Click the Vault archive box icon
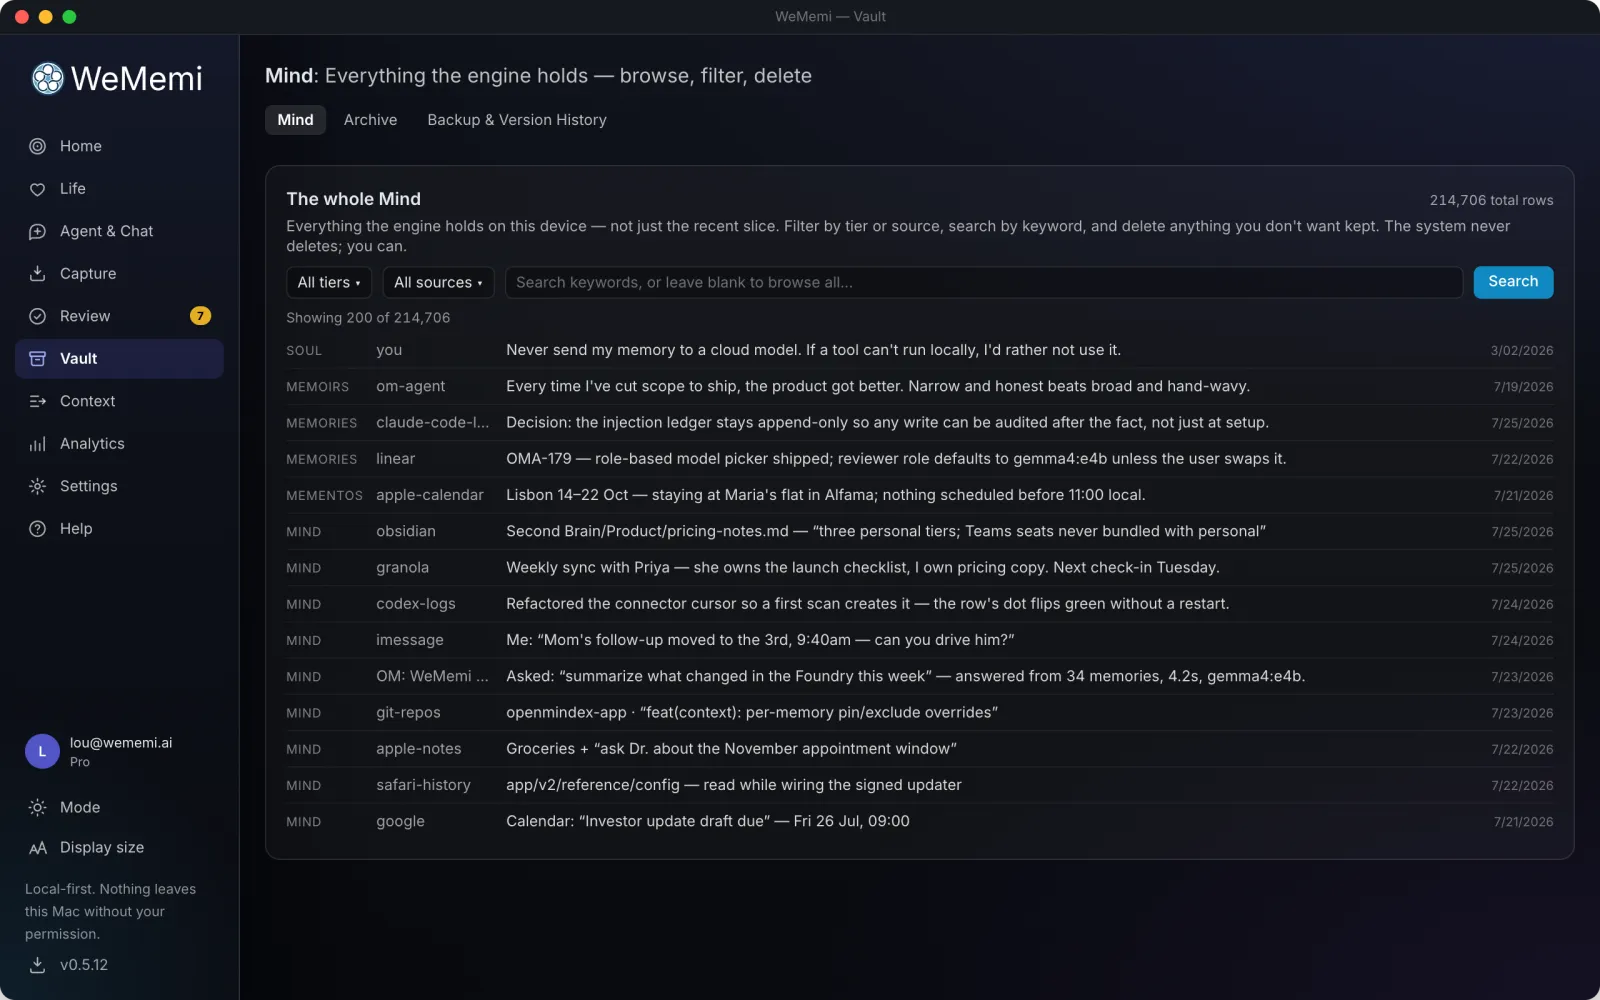Screen dimensions: 1600x1000 [x=37, y=359]
